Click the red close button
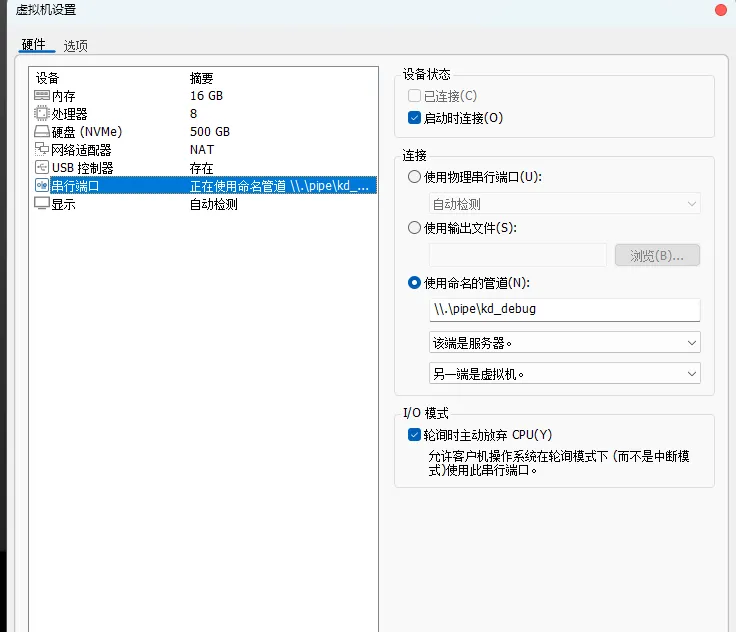This screenshot has width=736, height=632. pyautogui.click(x=721, y=10)
